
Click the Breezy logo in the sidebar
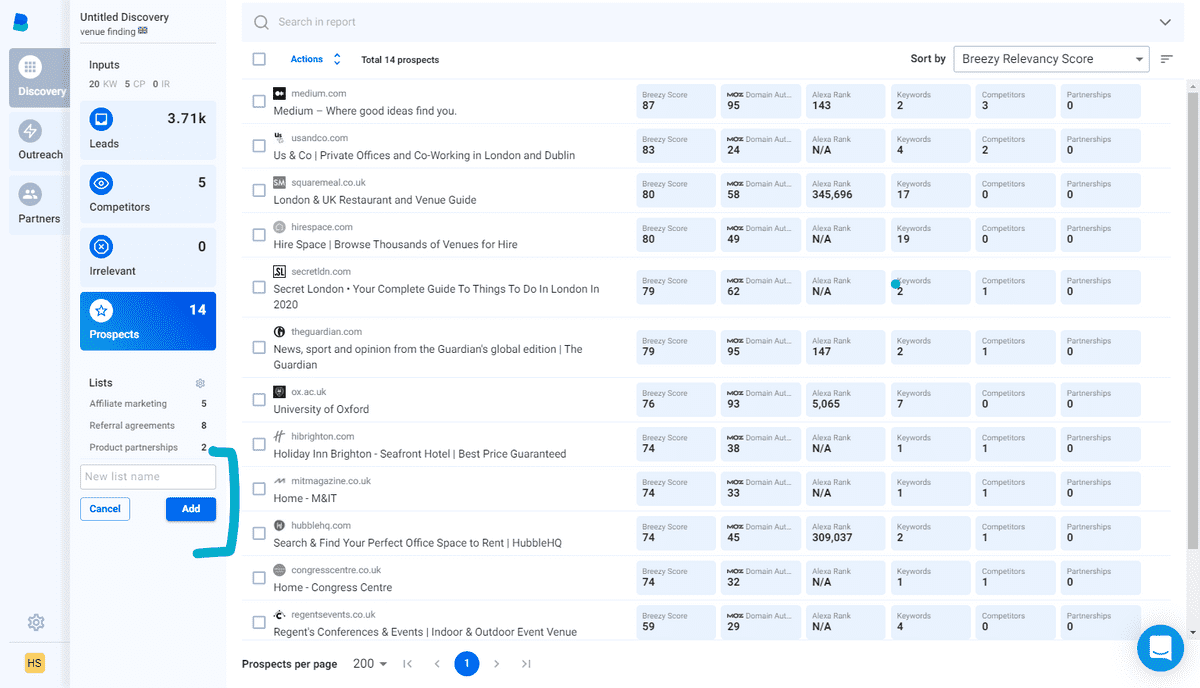pyautogui.click(x=21, y=21)
